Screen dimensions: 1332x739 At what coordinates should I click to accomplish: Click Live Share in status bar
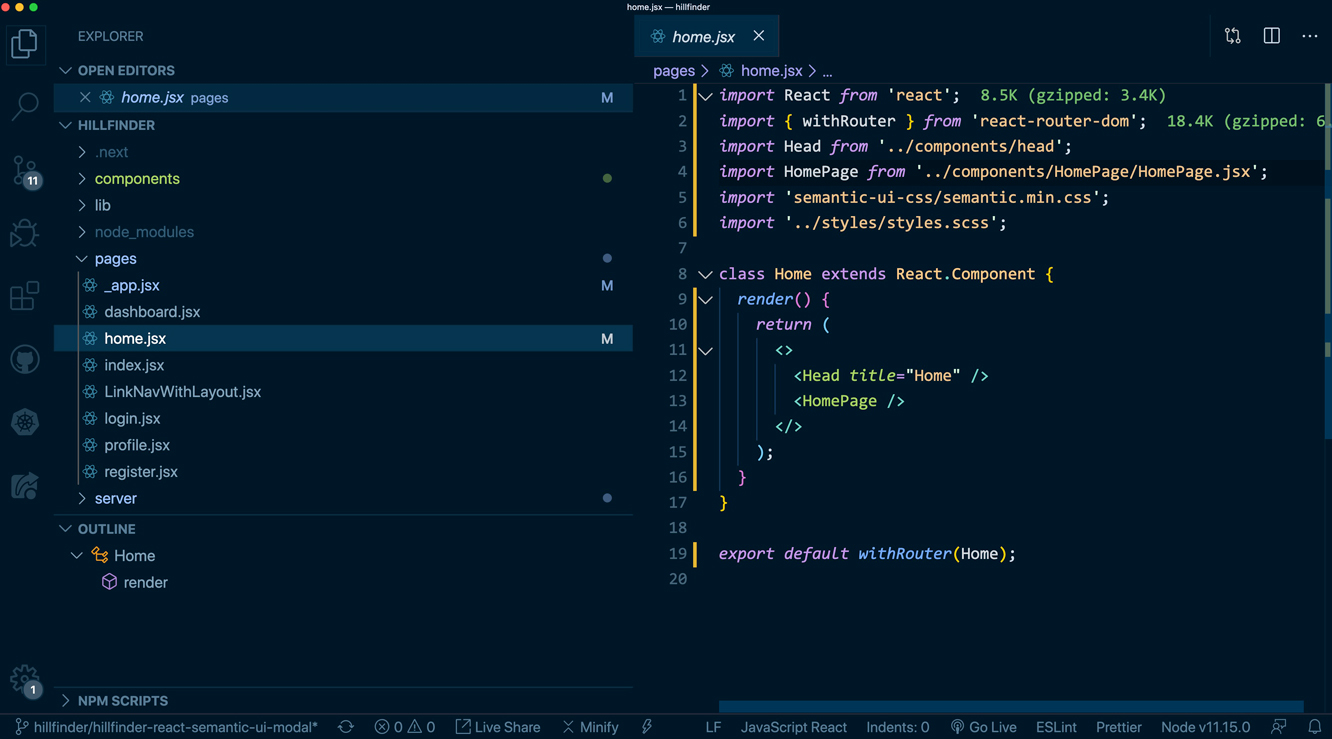[x=498, y=727]
